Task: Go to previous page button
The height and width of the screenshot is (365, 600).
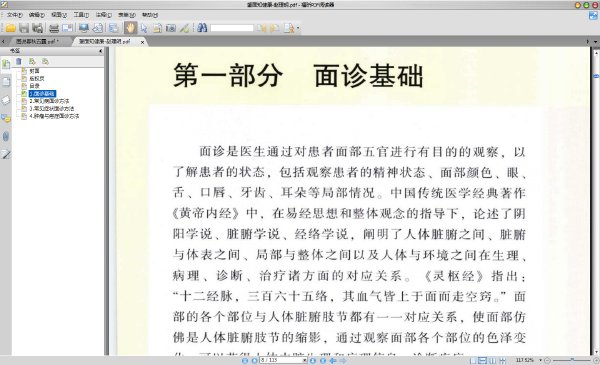Action: 254,360
